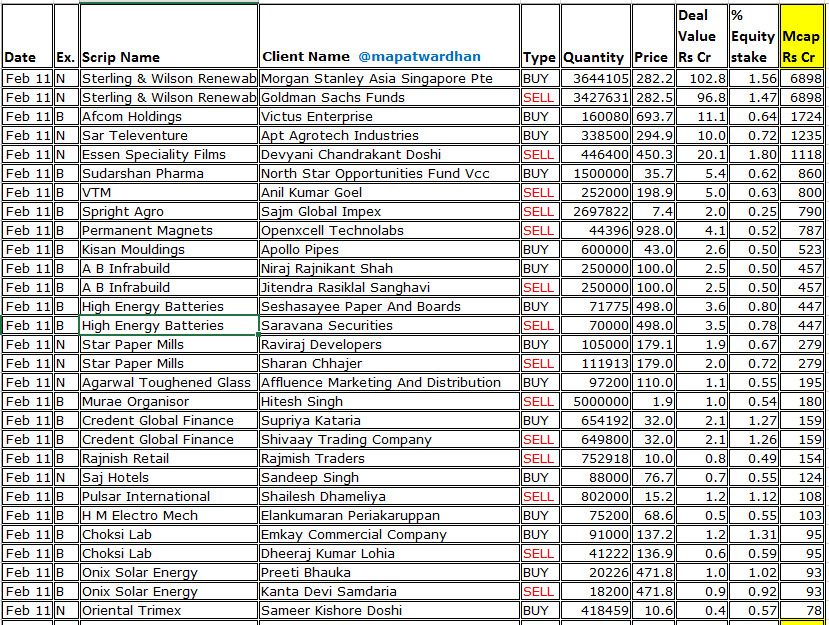Click the 'Hitesh Singh' client cell
The image size is (829, 625).
[x=390, y=402]
